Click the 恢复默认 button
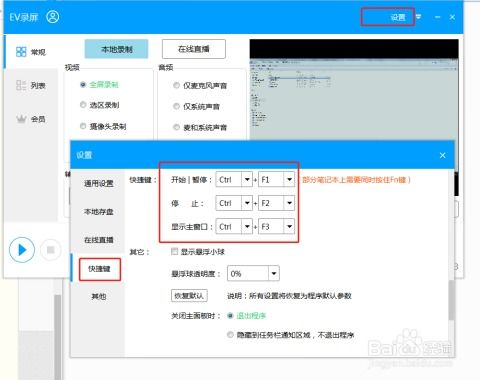Viewport: 480px width, 380px height. 189,296
